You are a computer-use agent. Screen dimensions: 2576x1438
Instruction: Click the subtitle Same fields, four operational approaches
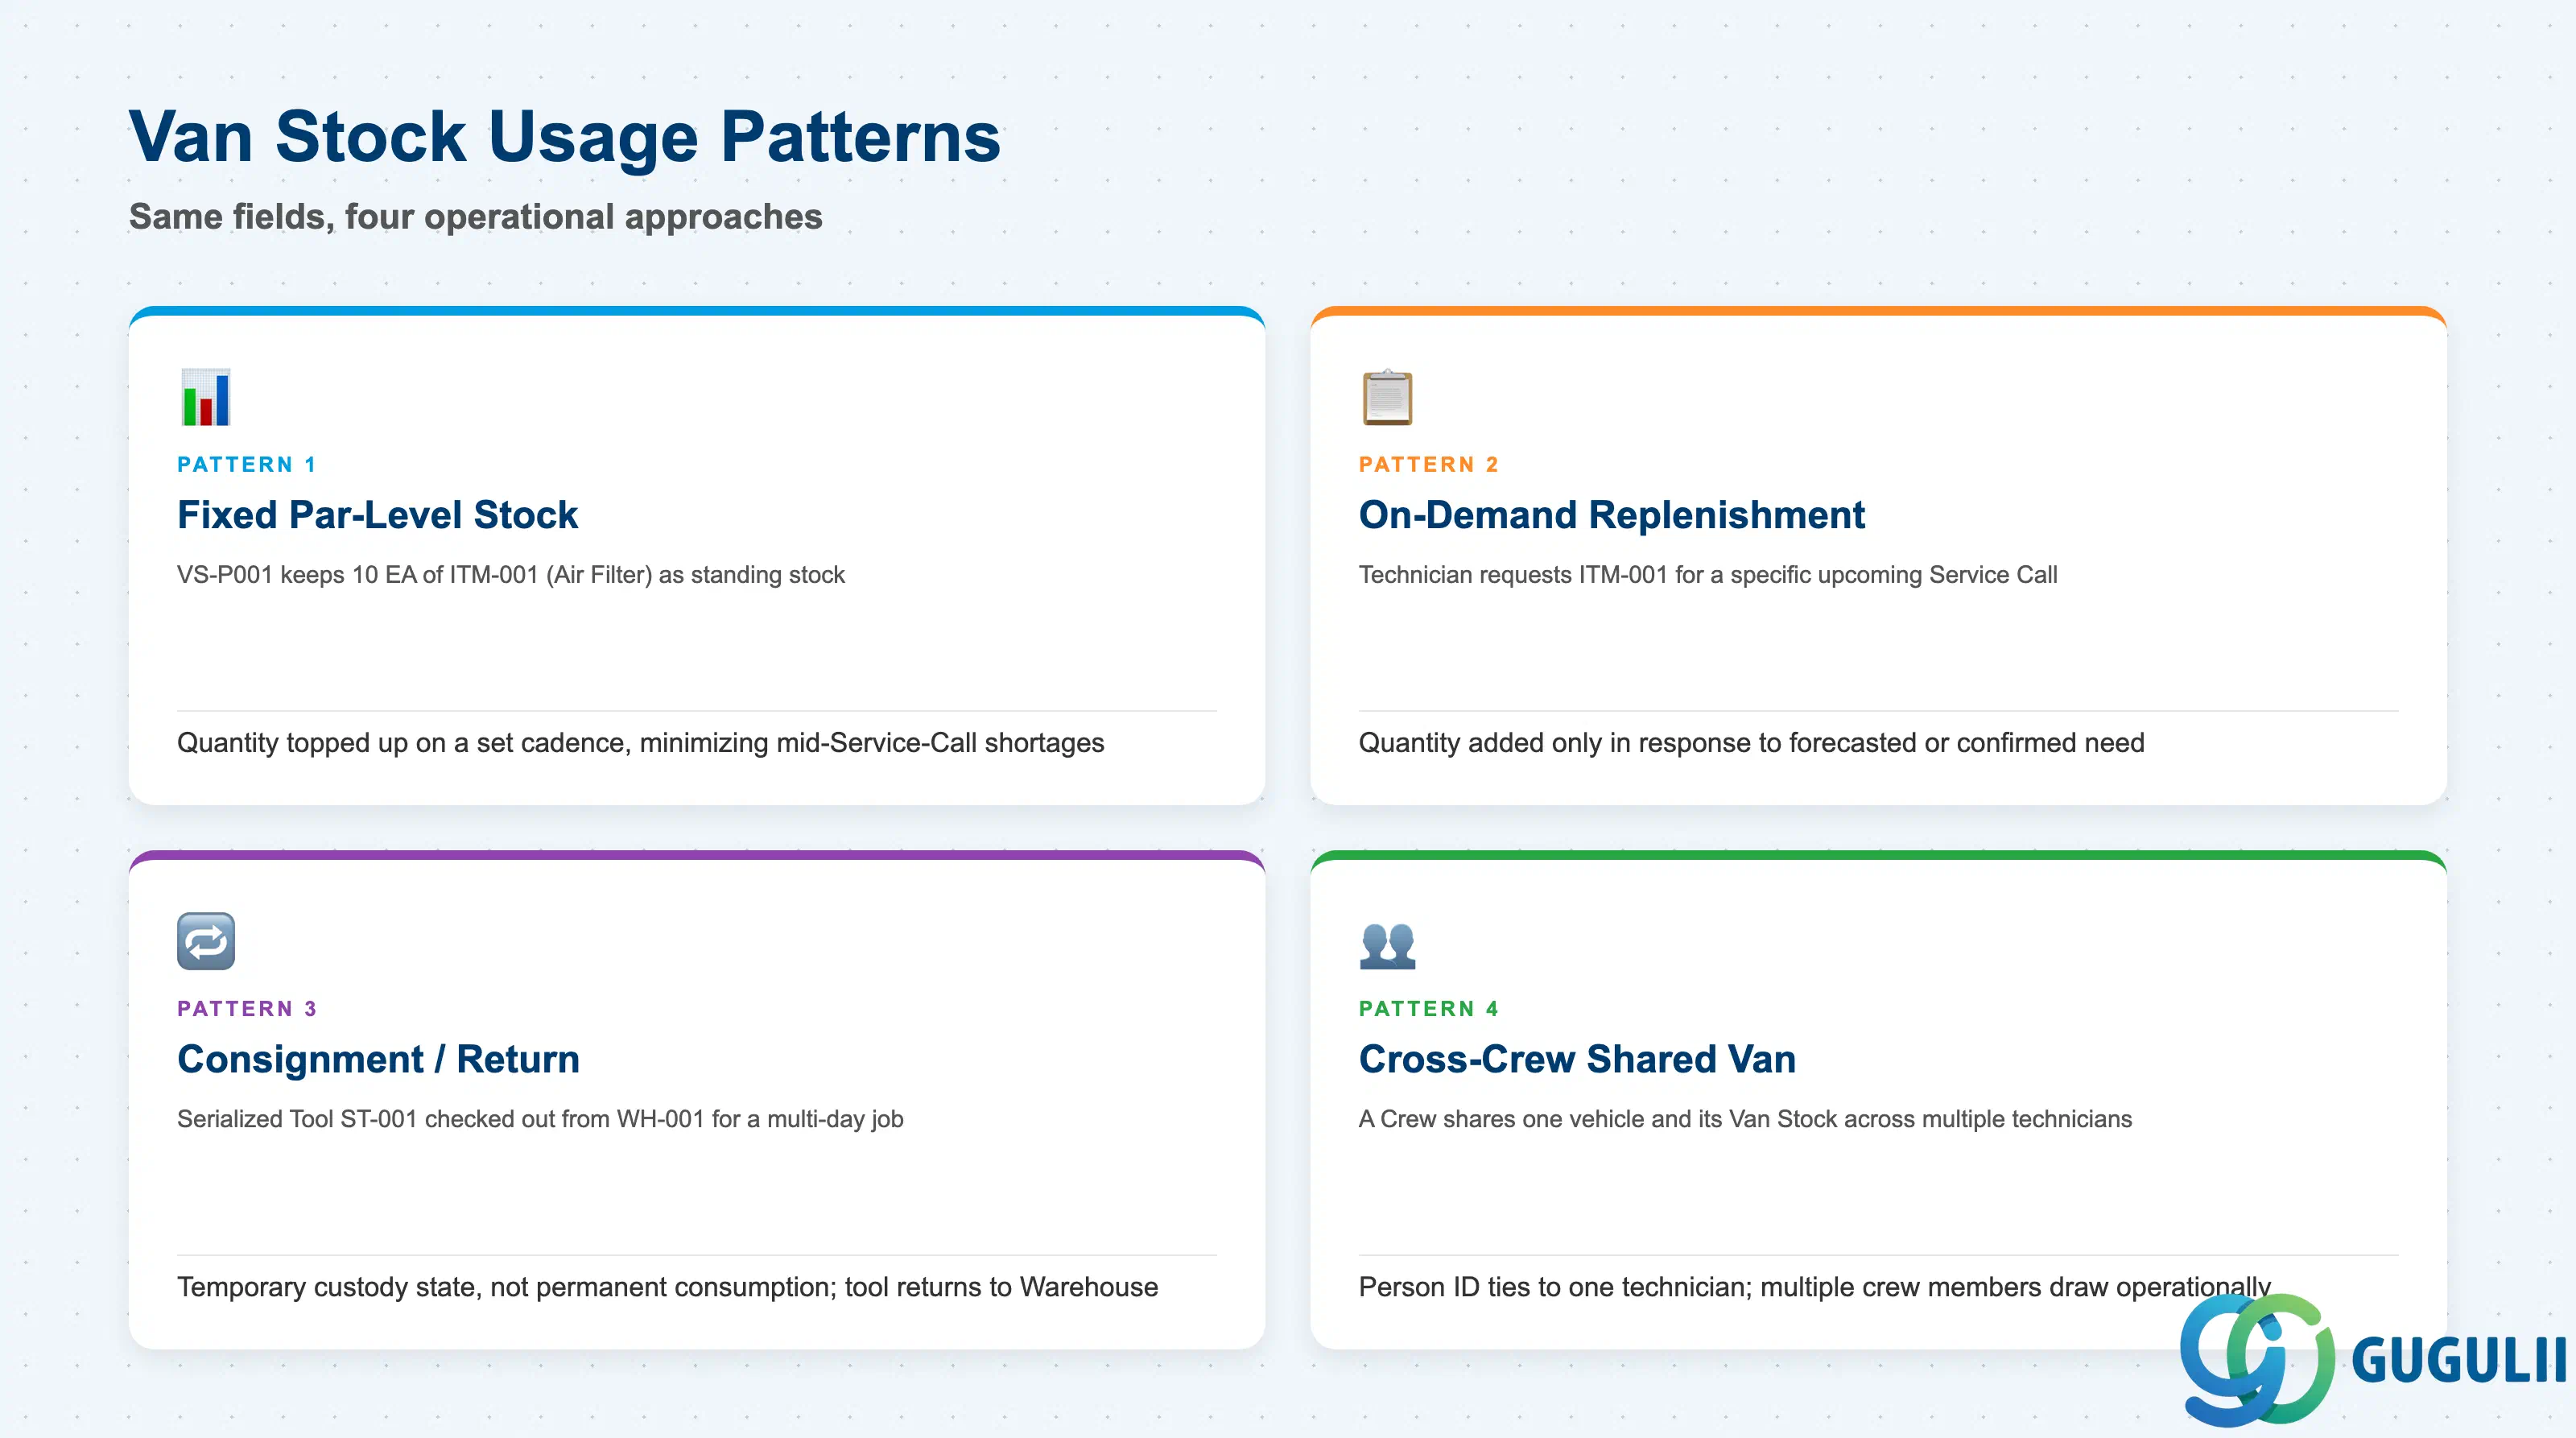[476, 217]
